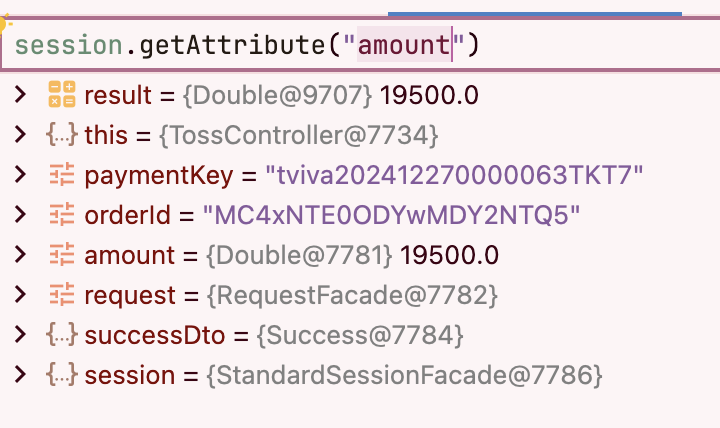Click the braces icon beside successDto
Viewport: 720px width, 428px height.
[62, 334]
